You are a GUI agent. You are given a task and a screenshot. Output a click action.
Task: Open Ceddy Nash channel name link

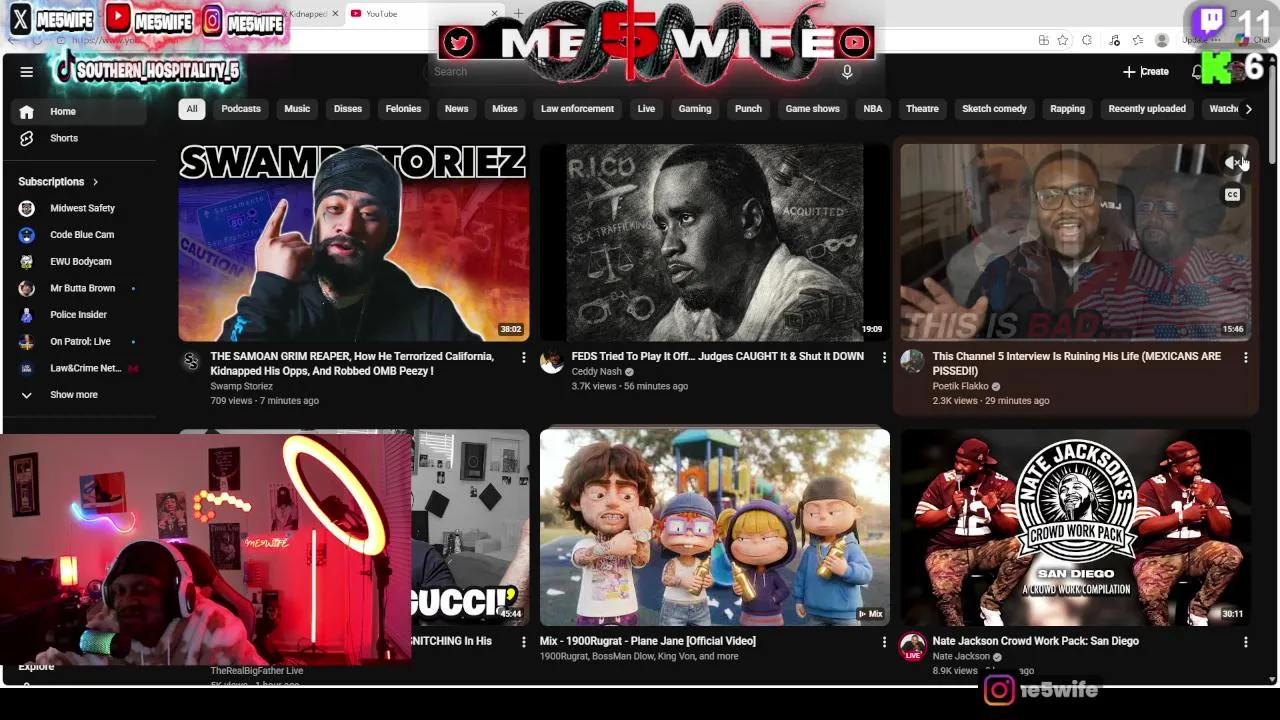coord(596,372)
